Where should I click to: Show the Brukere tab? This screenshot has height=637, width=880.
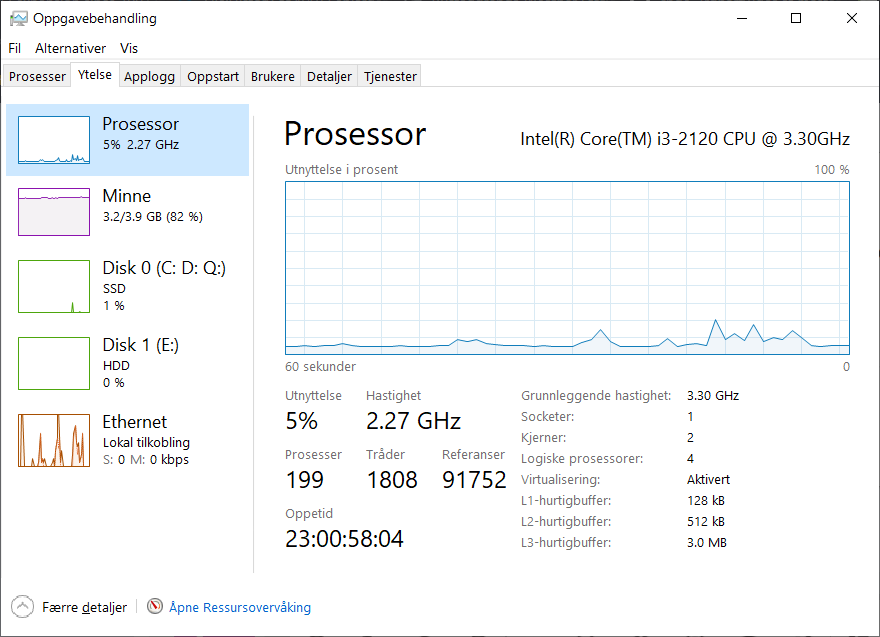273,76
